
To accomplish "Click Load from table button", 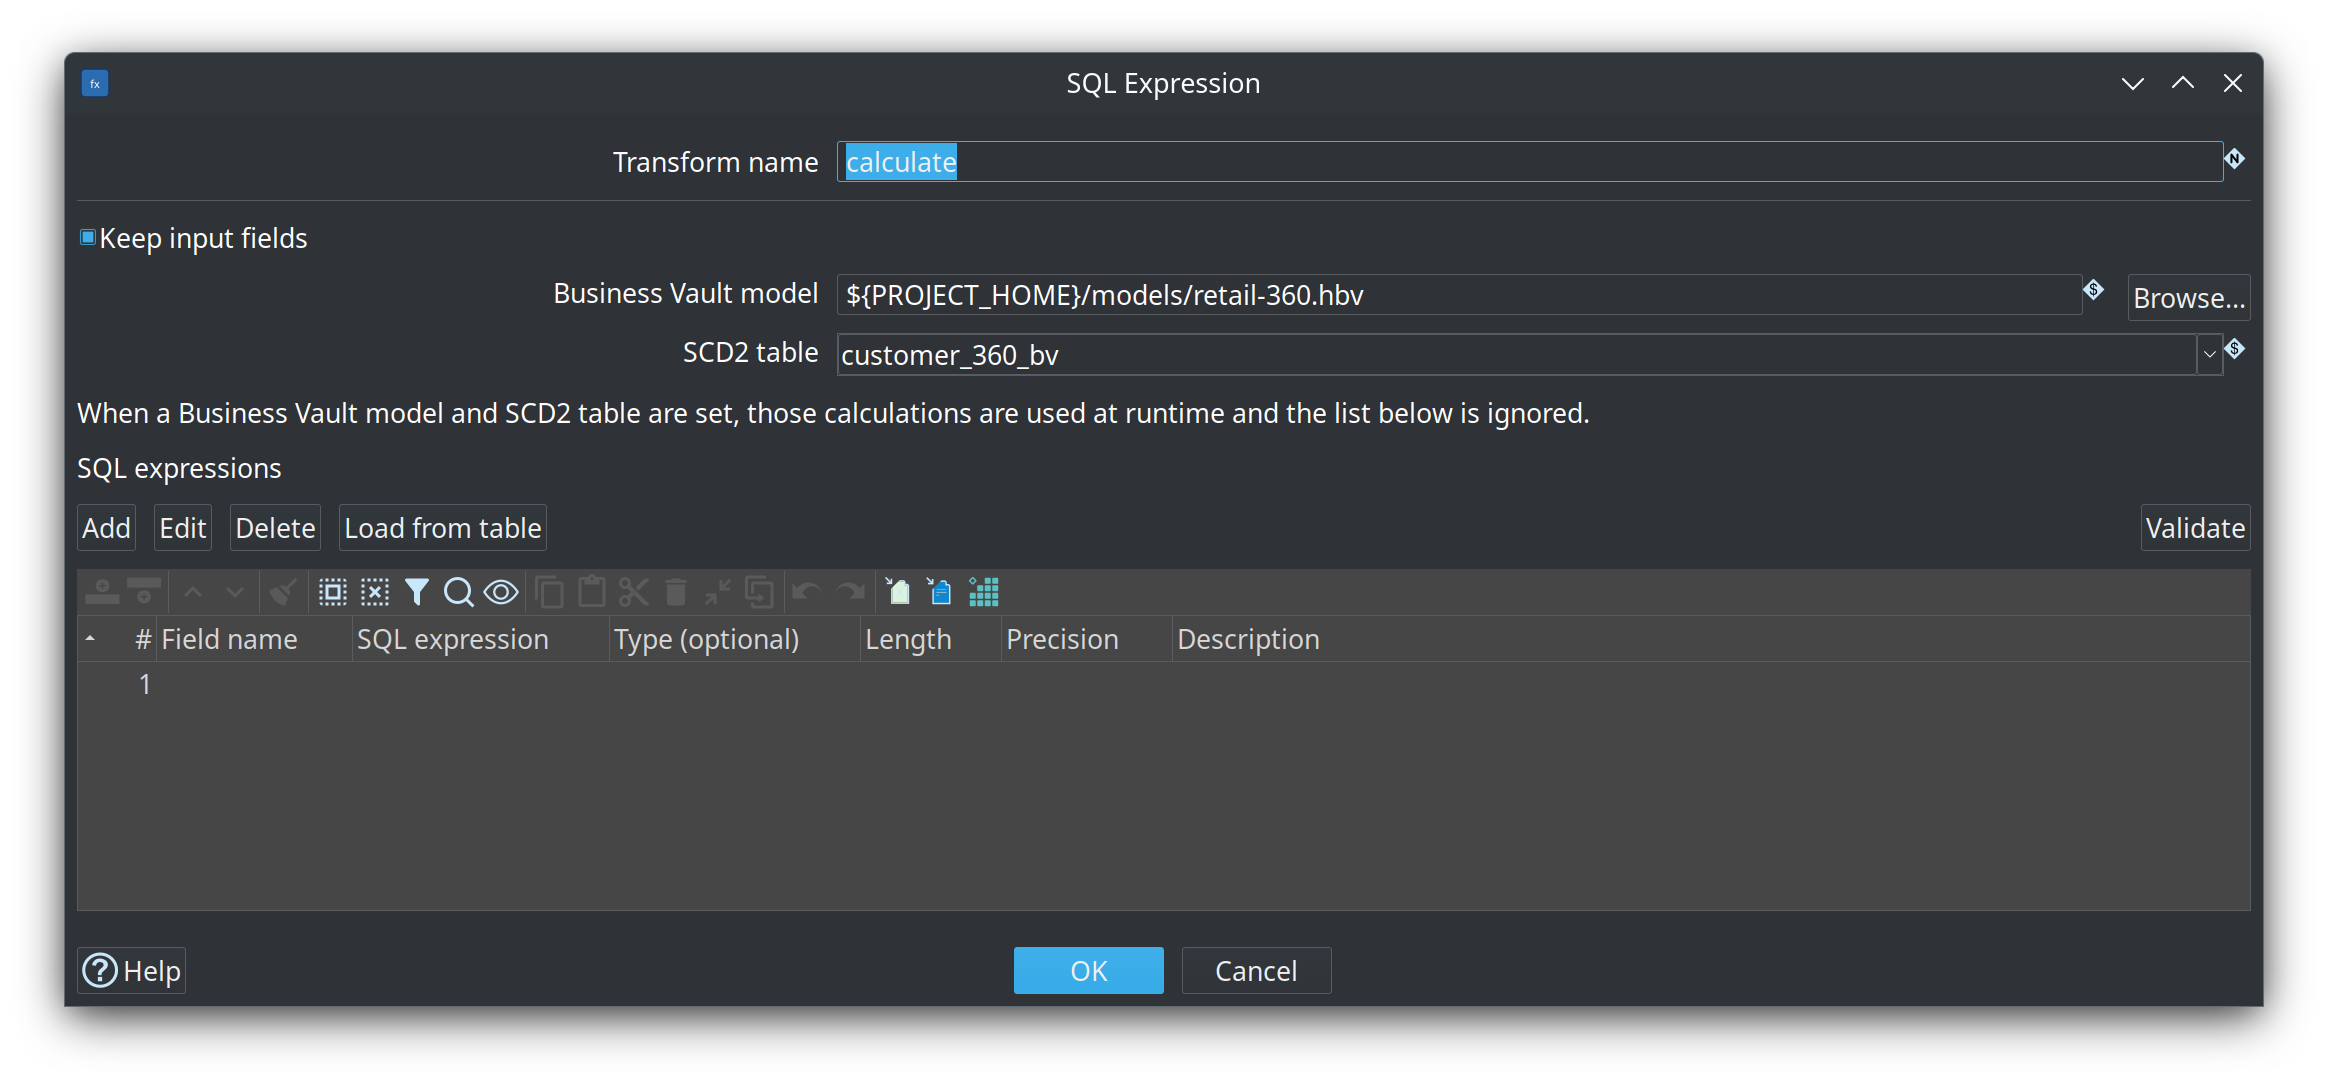I will point(443,527).
